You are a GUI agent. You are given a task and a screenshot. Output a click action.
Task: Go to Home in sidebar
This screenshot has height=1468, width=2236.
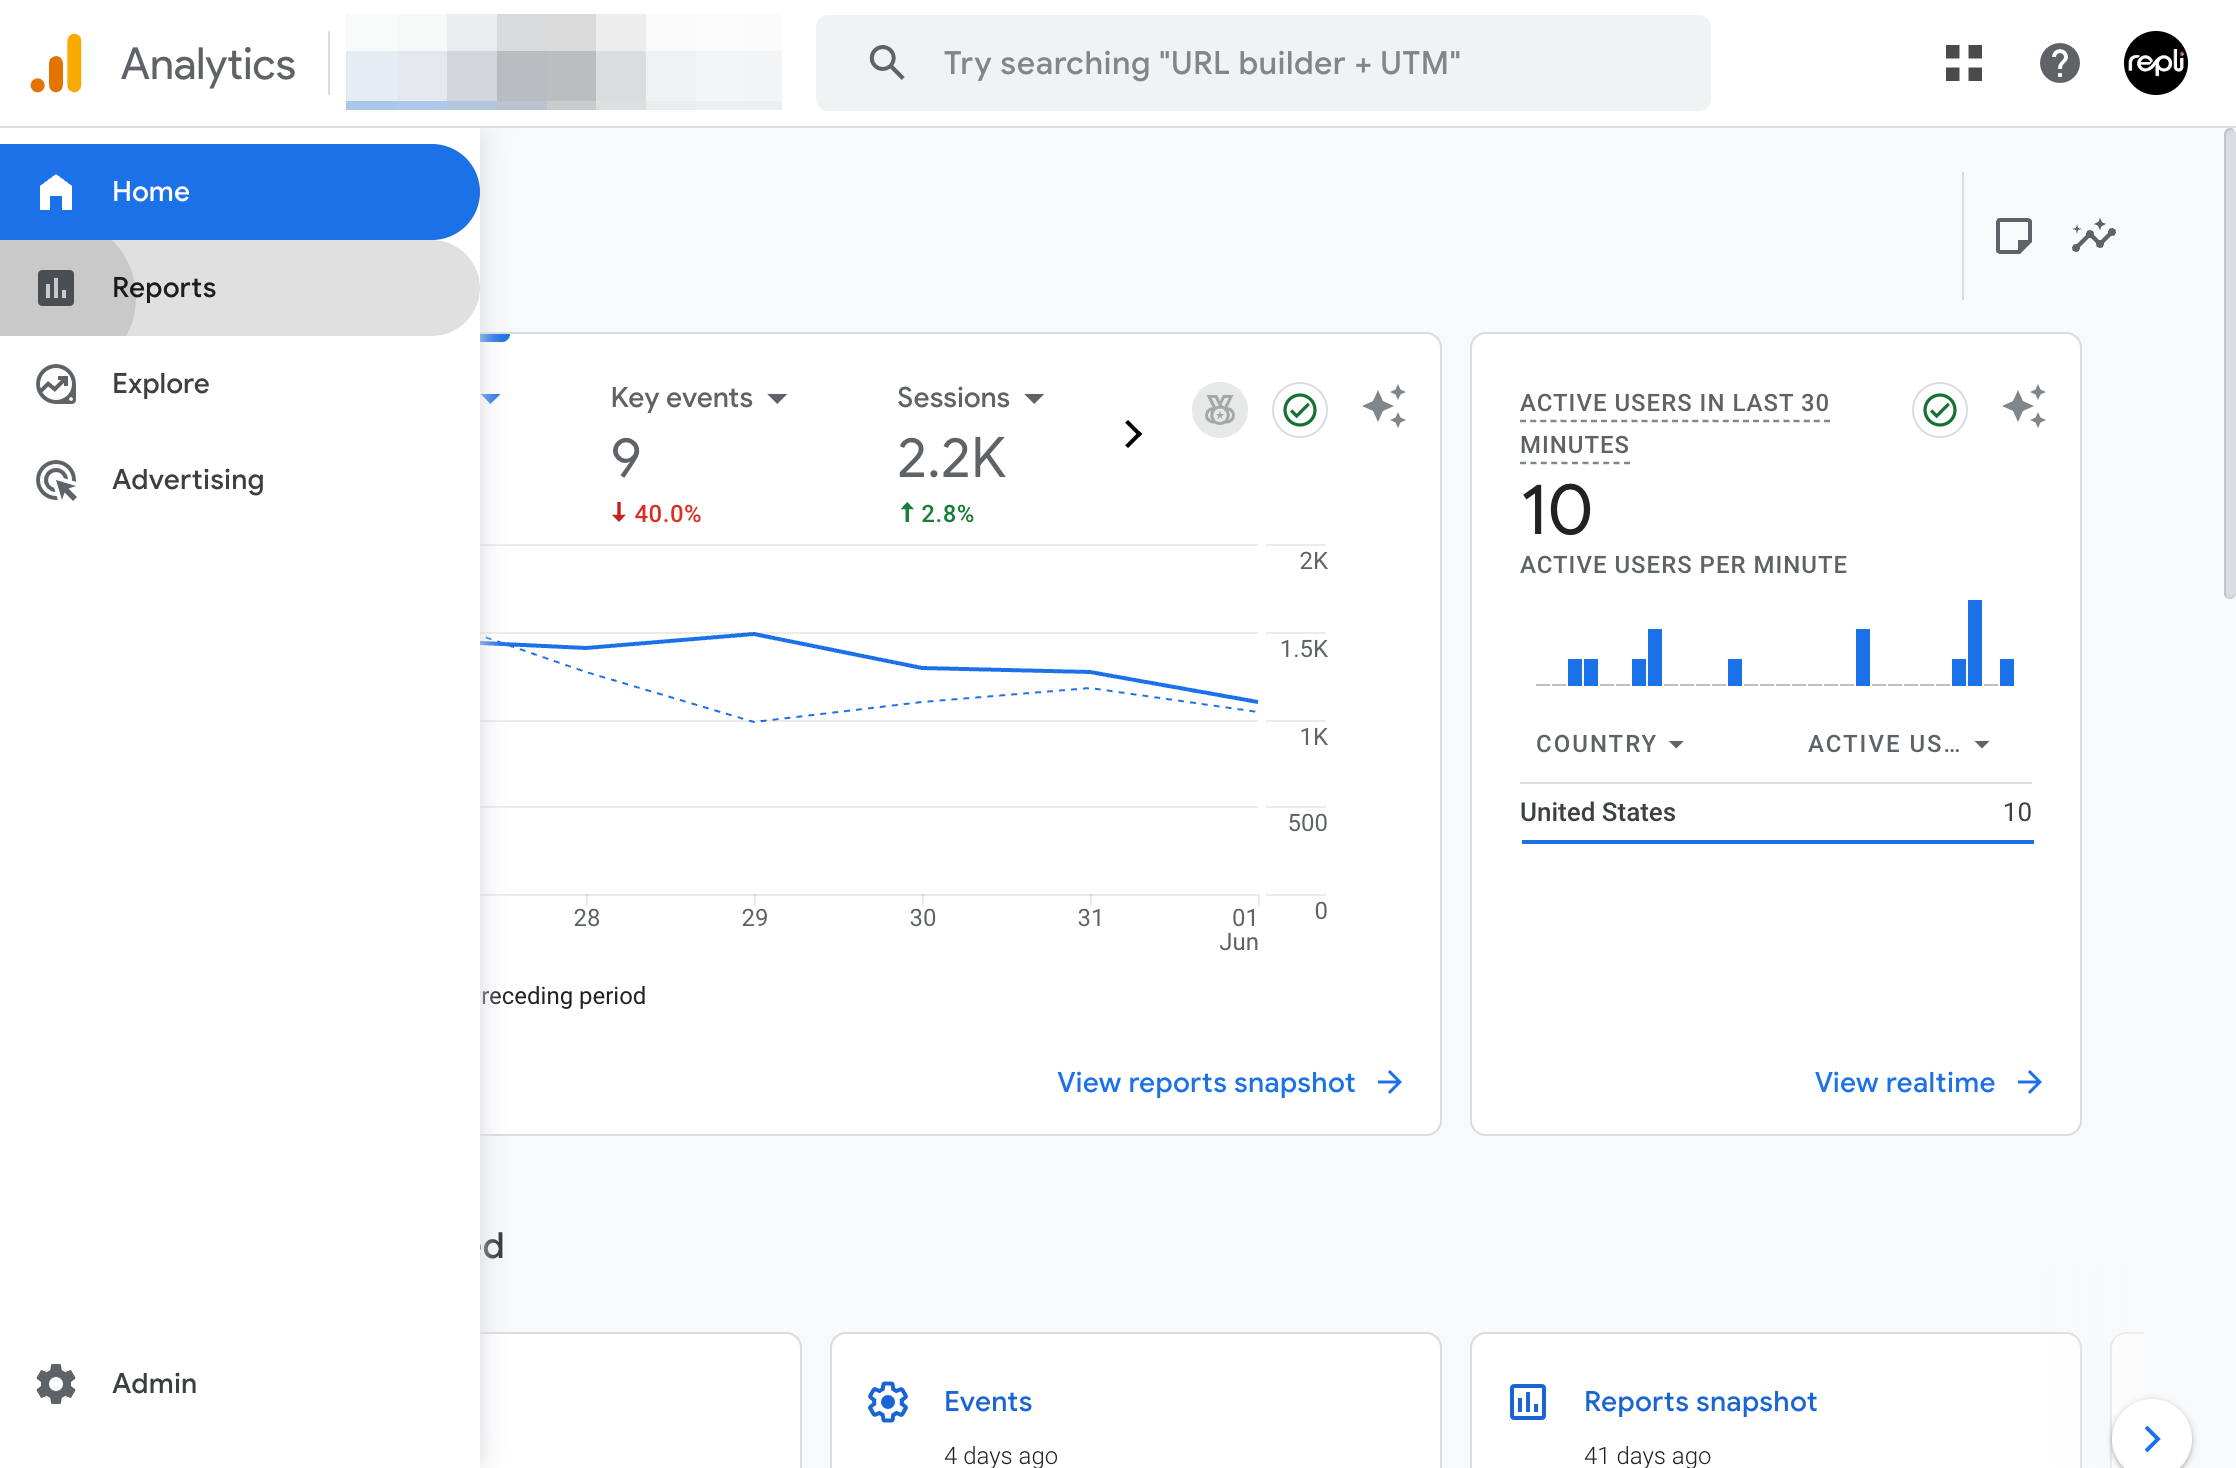tap(240, 192)
